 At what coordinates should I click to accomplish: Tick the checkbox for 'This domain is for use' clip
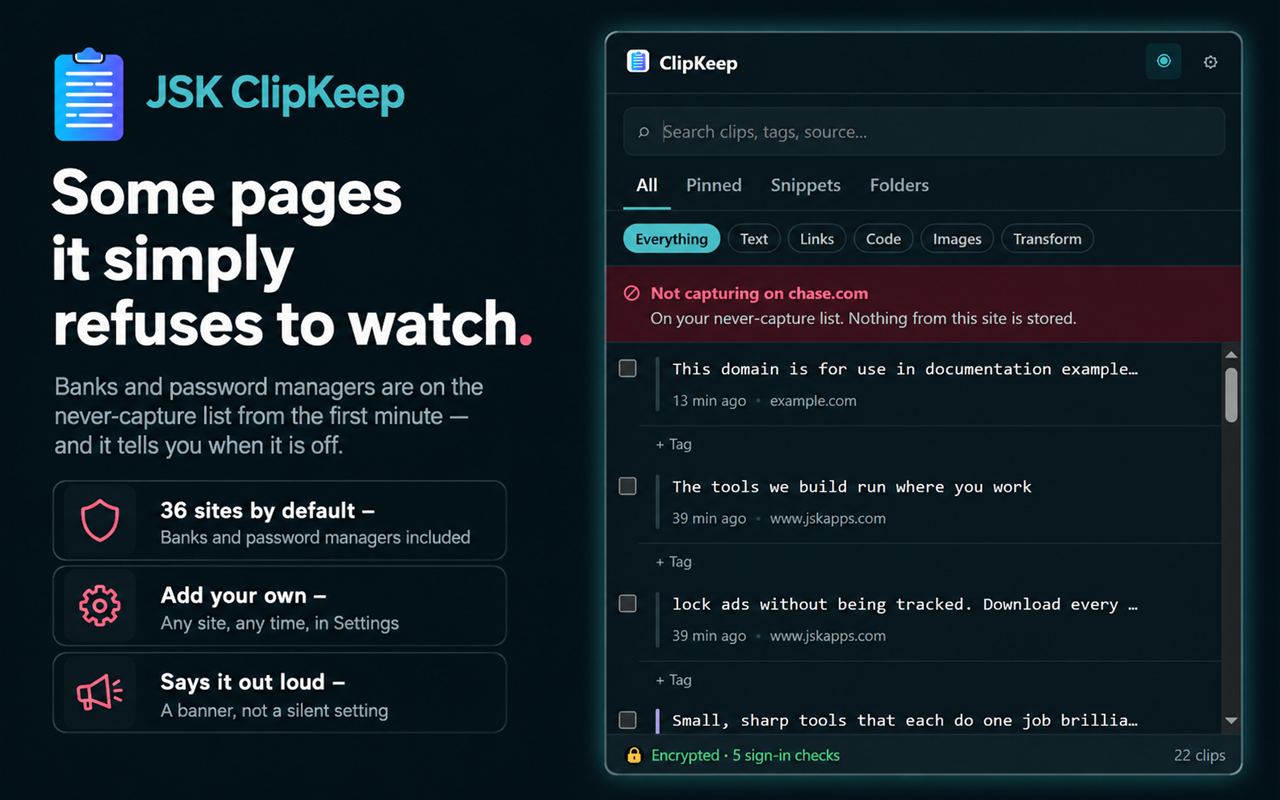click(628, 369)
